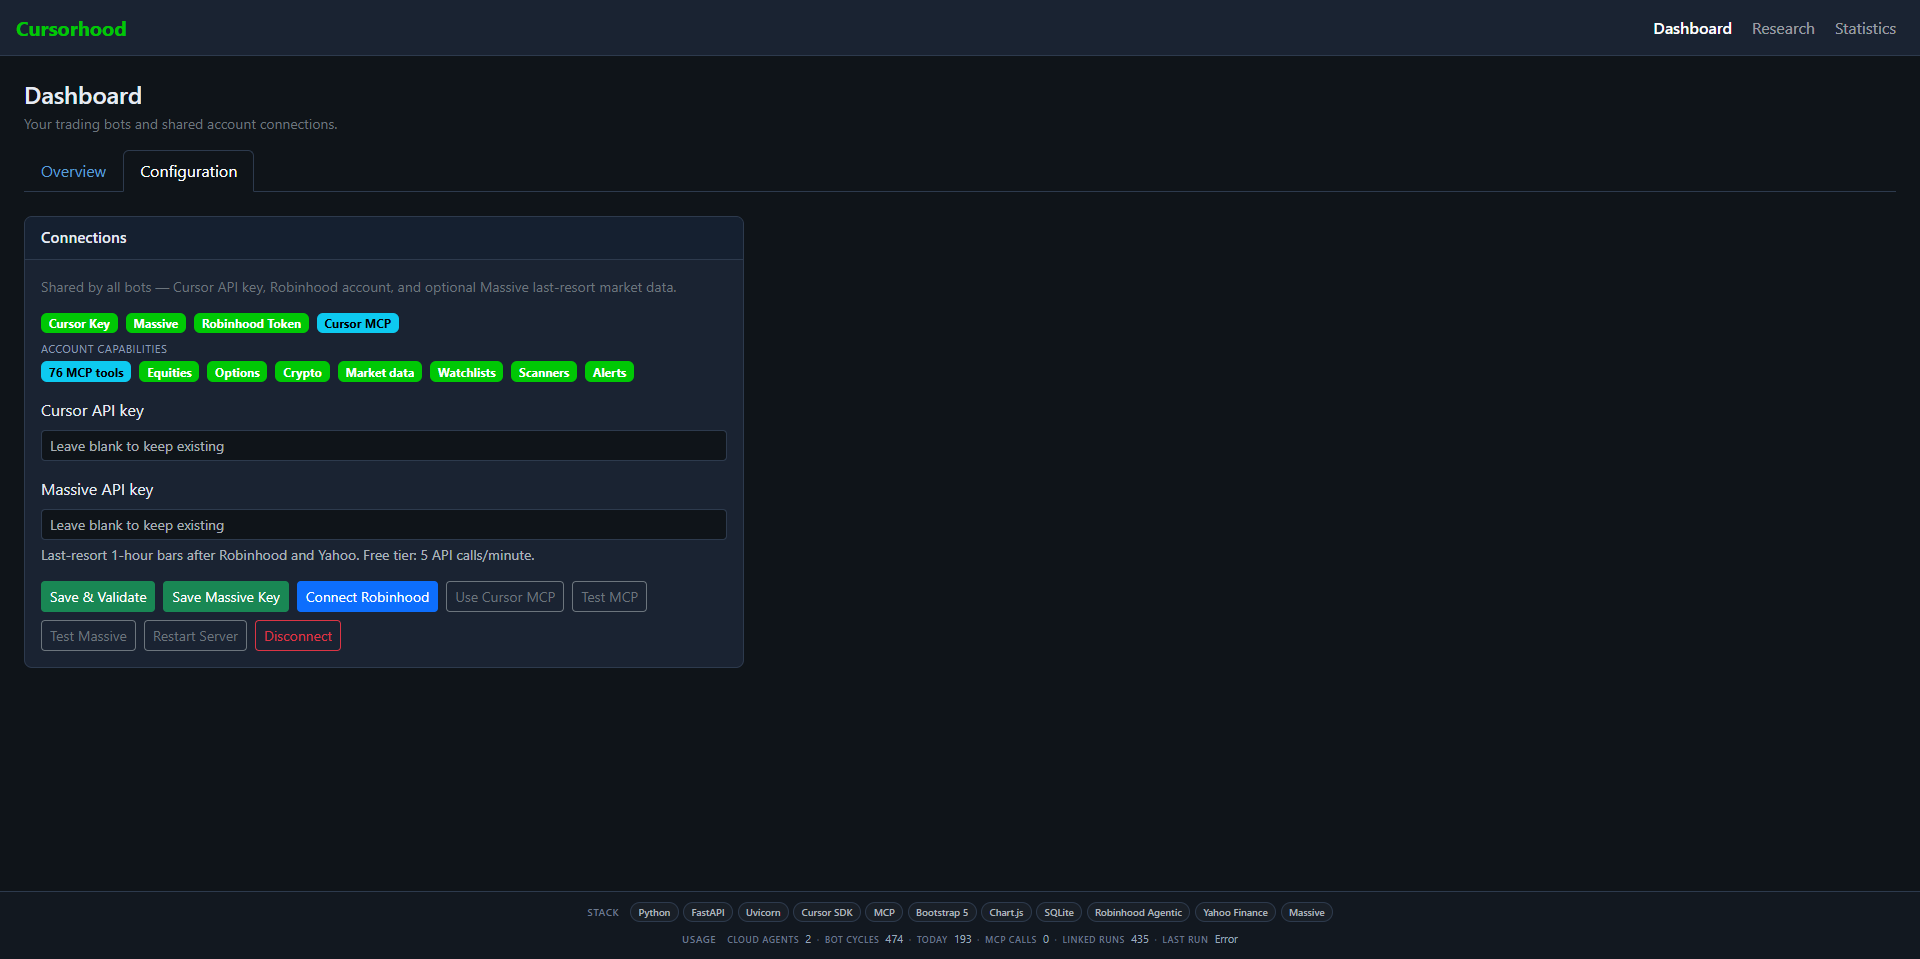This screenshot has height=959, width=1920.
Task: Click the Equities capability badge
Action: pyautogui.click(x=169, y=372)
